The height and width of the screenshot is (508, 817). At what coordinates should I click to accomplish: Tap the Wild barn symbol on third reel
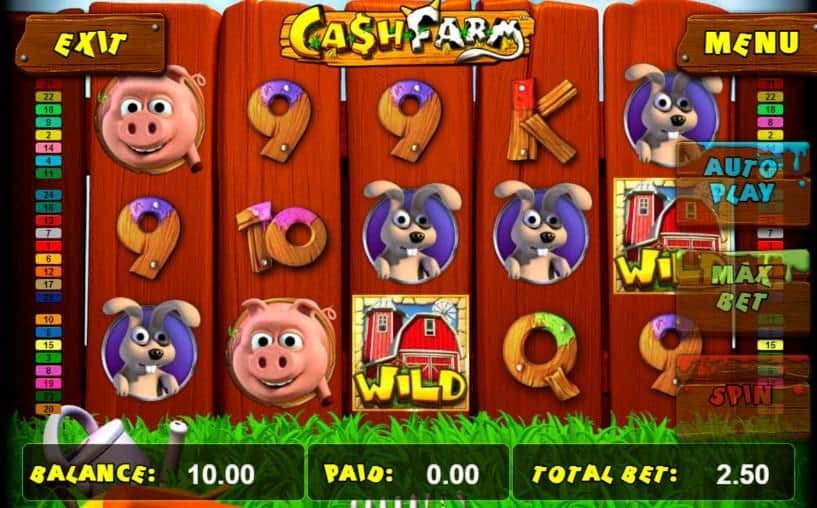point(410,352)
